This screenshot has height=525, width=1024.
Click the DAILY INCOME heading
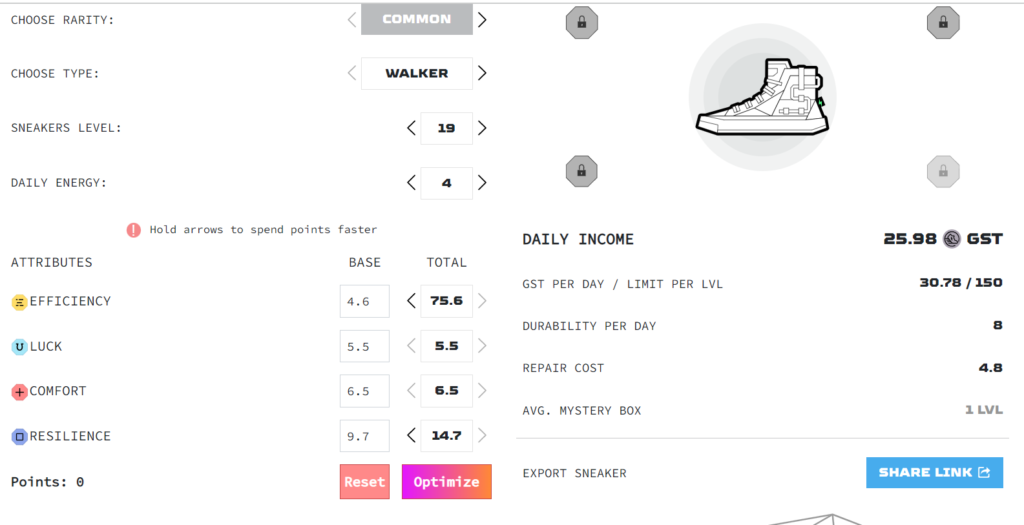[578, 239]
